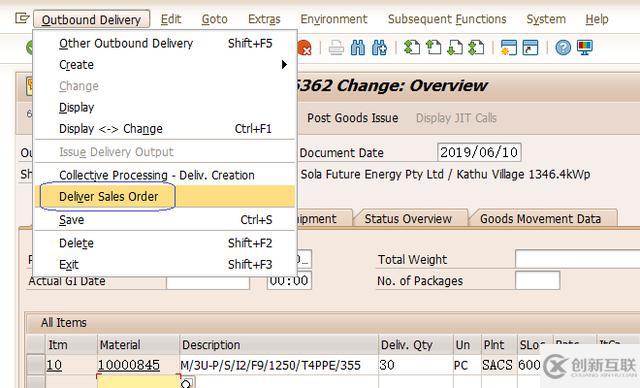Click item number 10 link
The width and height of the screenshot is (640, 388).
[x=54, y=365]
